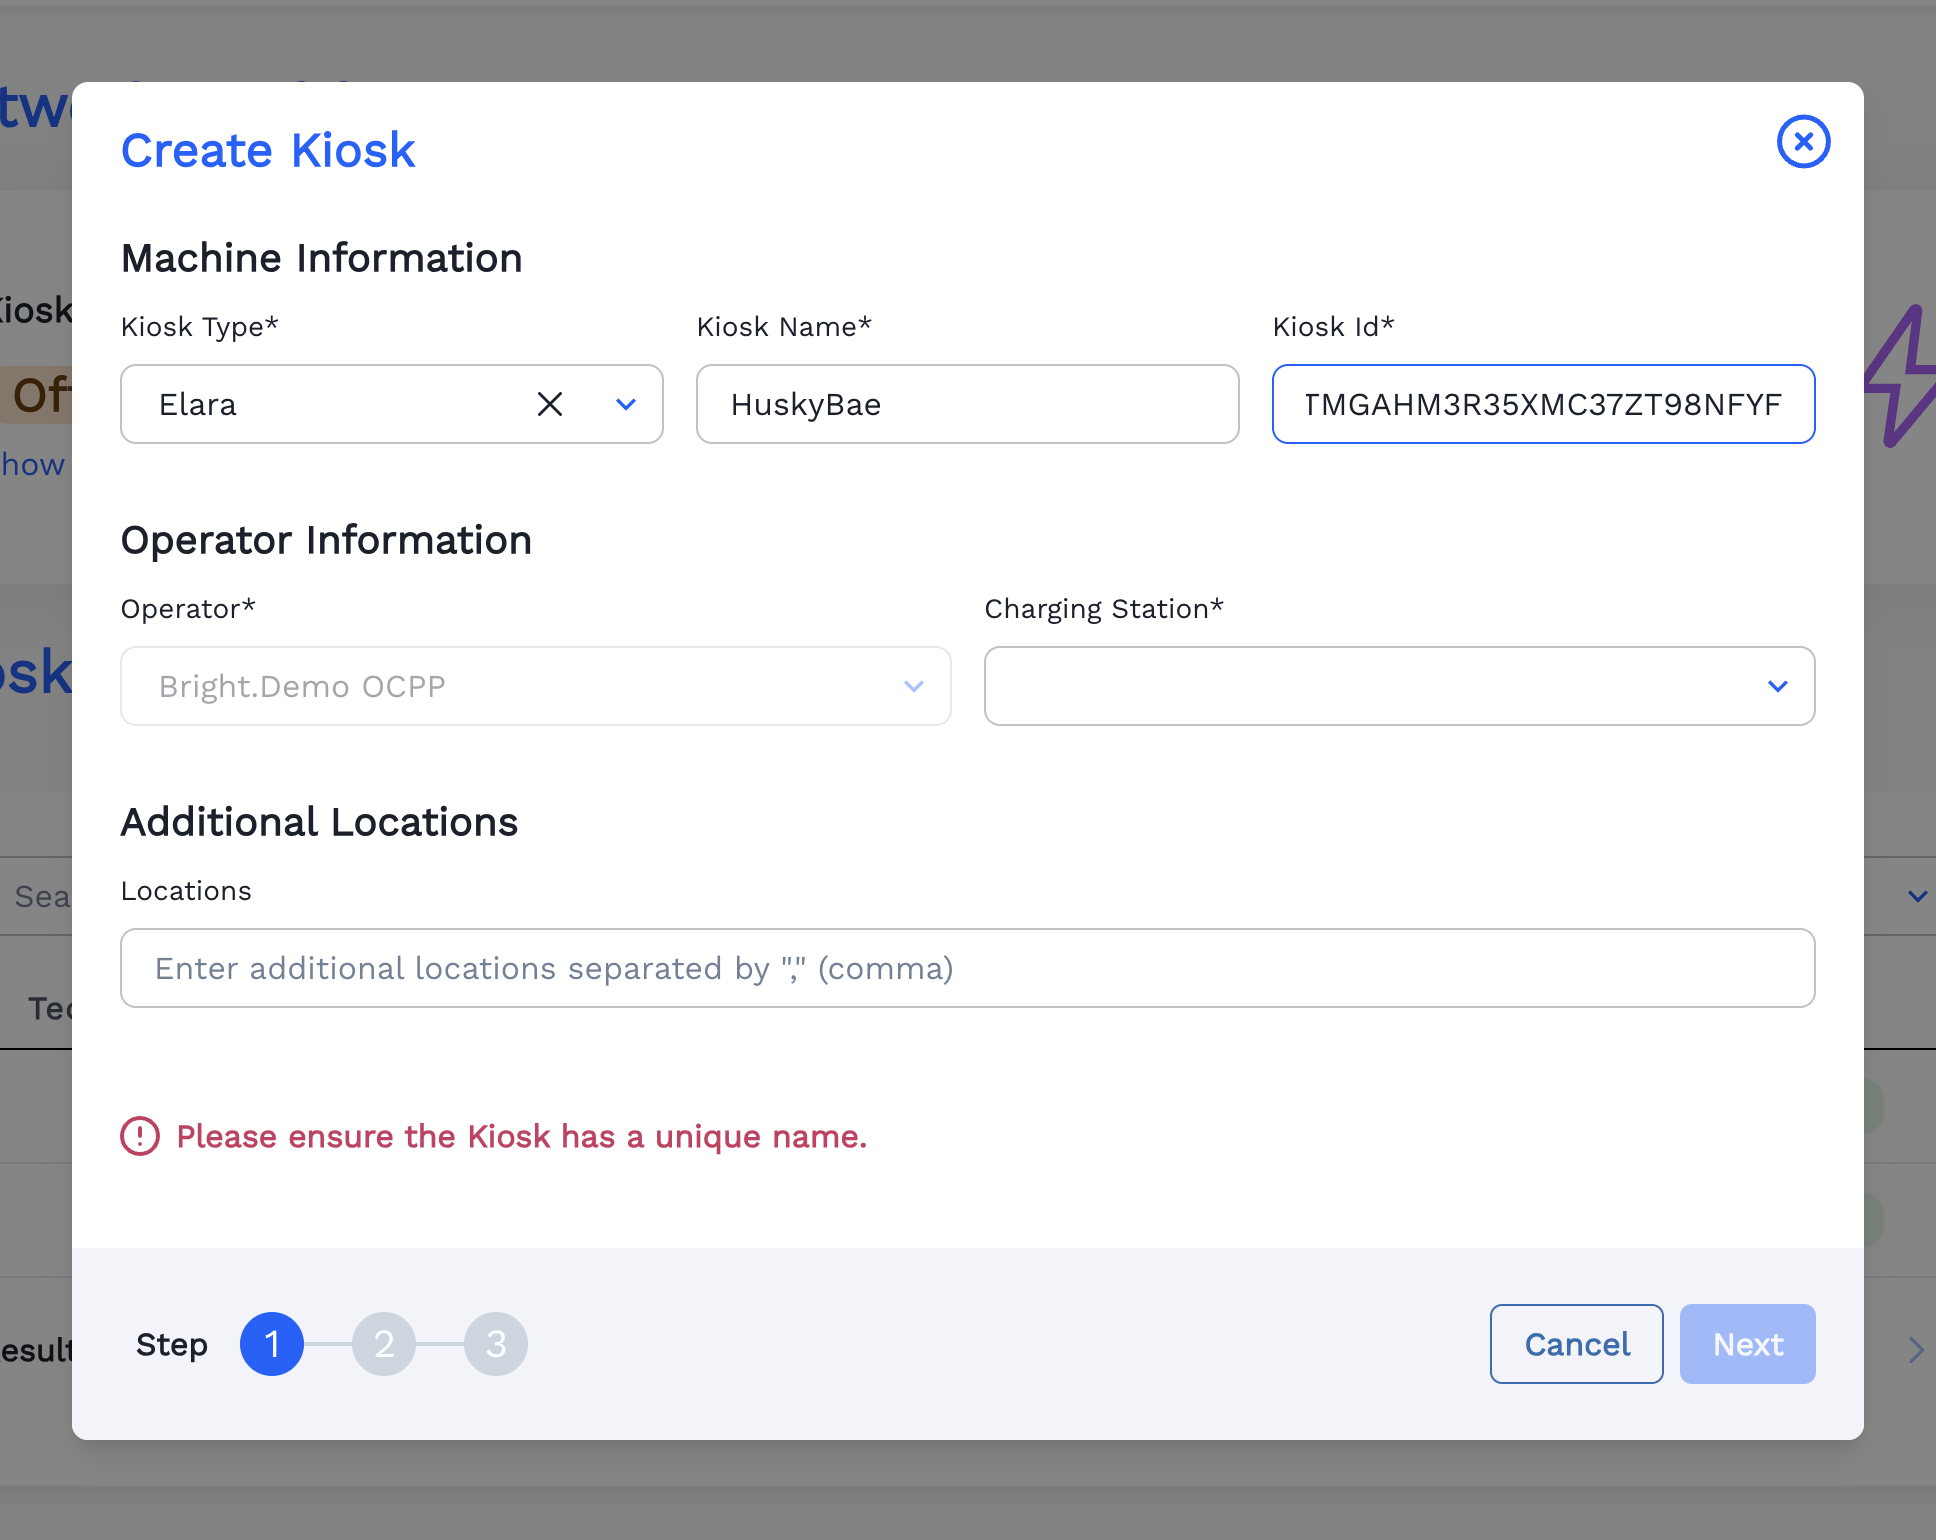This screenshot has width=1936, height=1540.
Task: Click the additional Locations input field
Action: (x=967, y=968)
